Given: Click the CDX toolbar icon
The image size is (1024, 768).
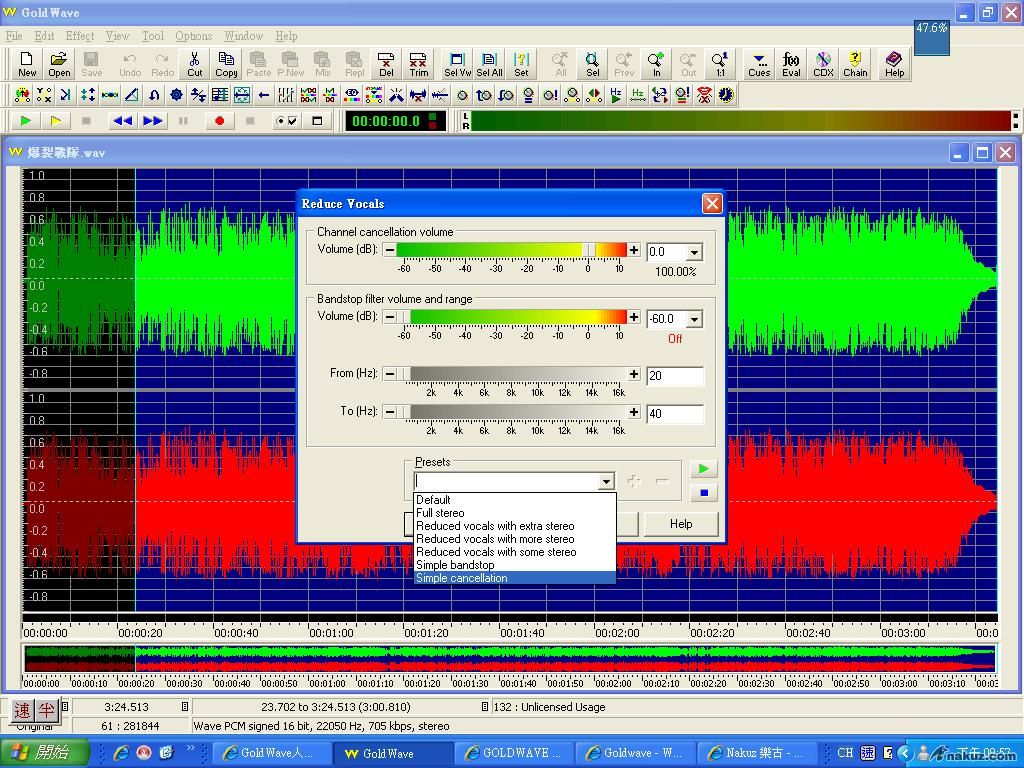Looking at the screenshot, I should (823, 64).
